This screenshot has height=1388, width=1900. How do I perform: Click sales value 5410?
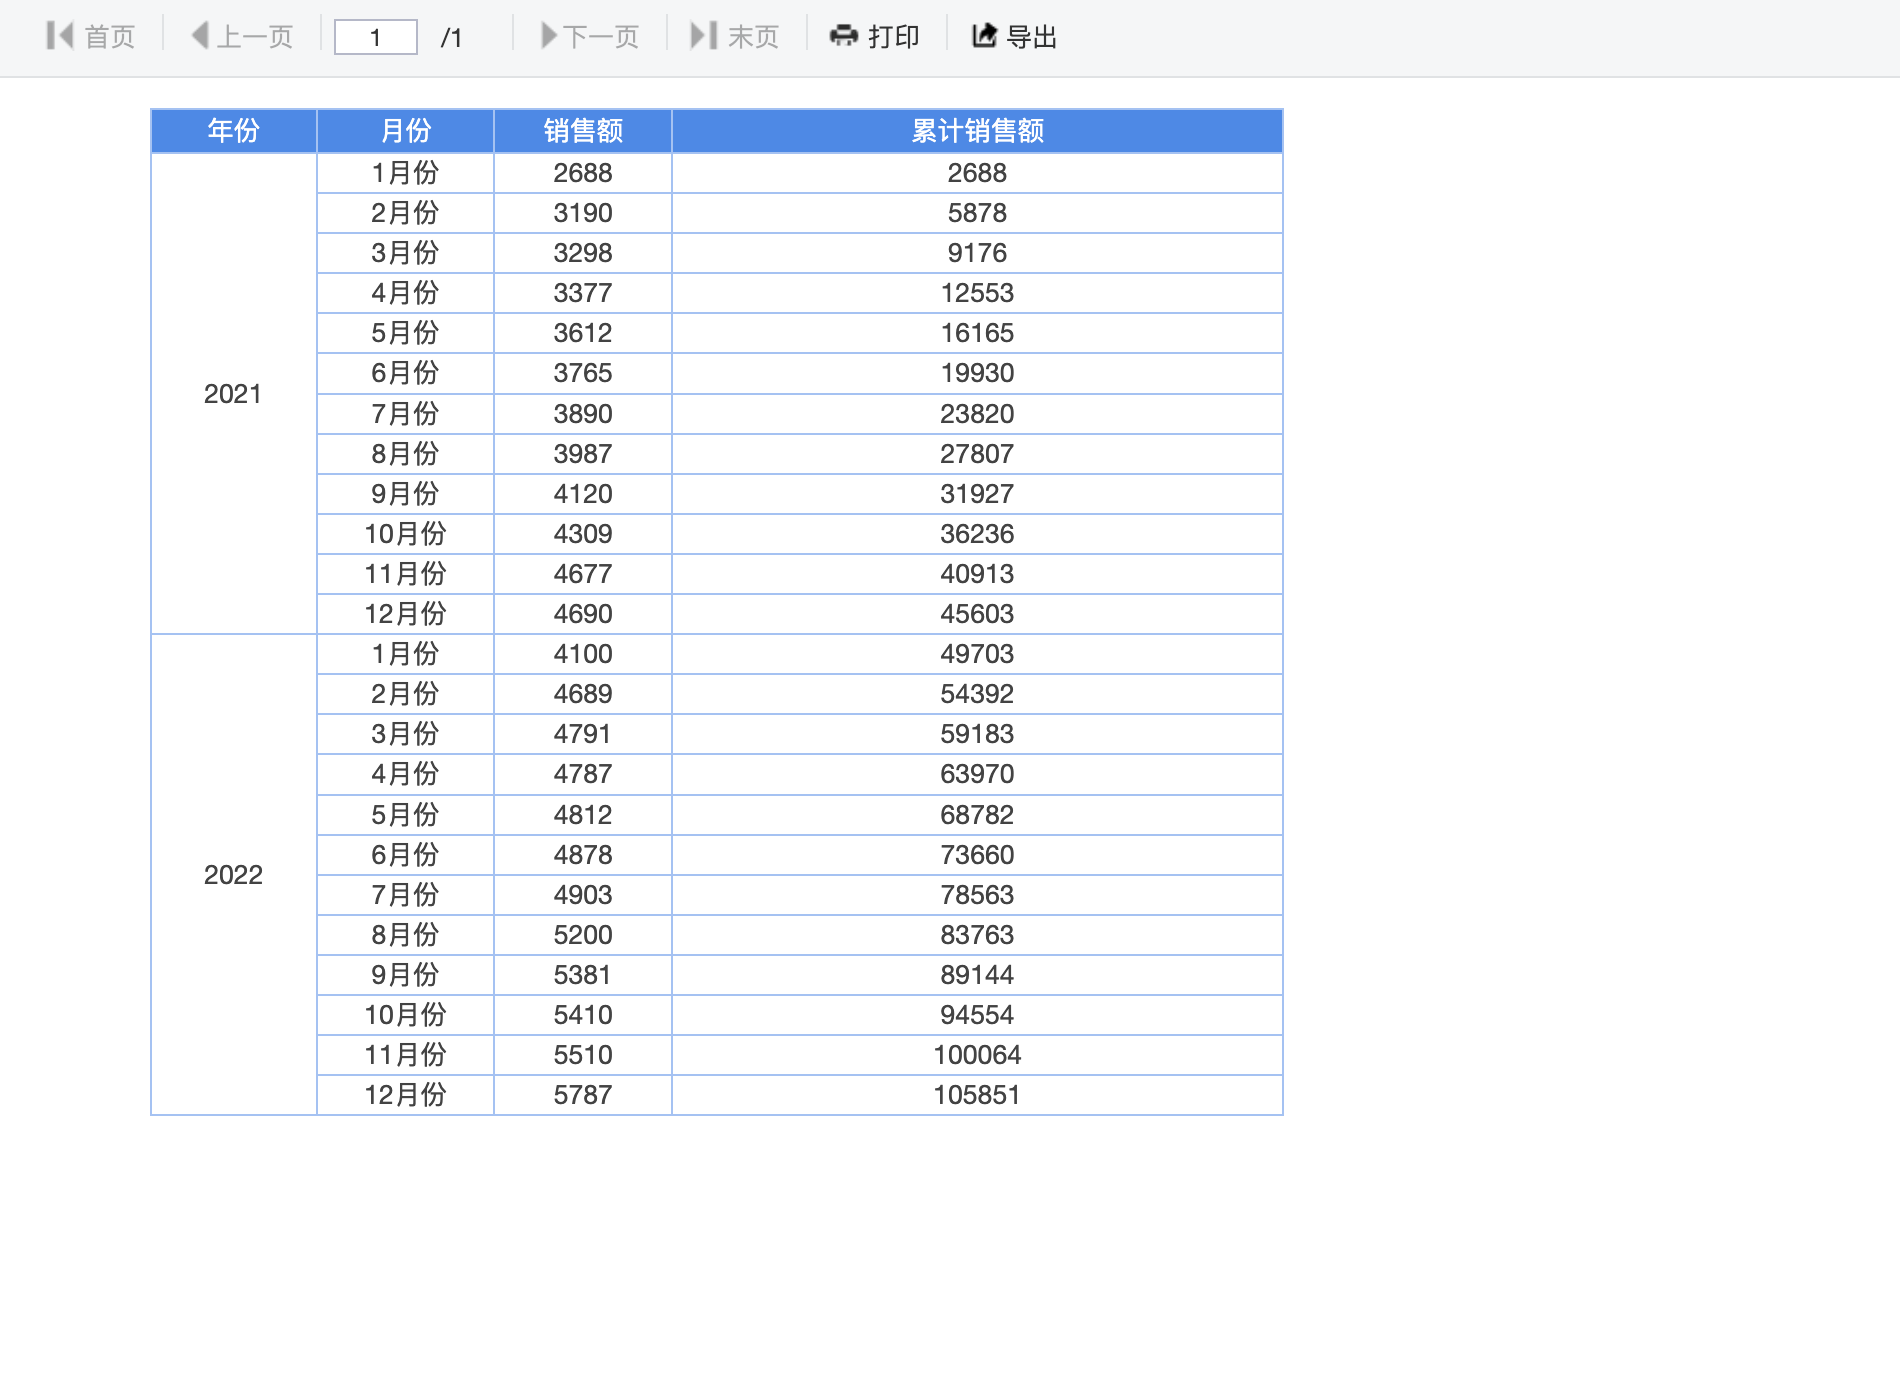(x=583, y=1015)
